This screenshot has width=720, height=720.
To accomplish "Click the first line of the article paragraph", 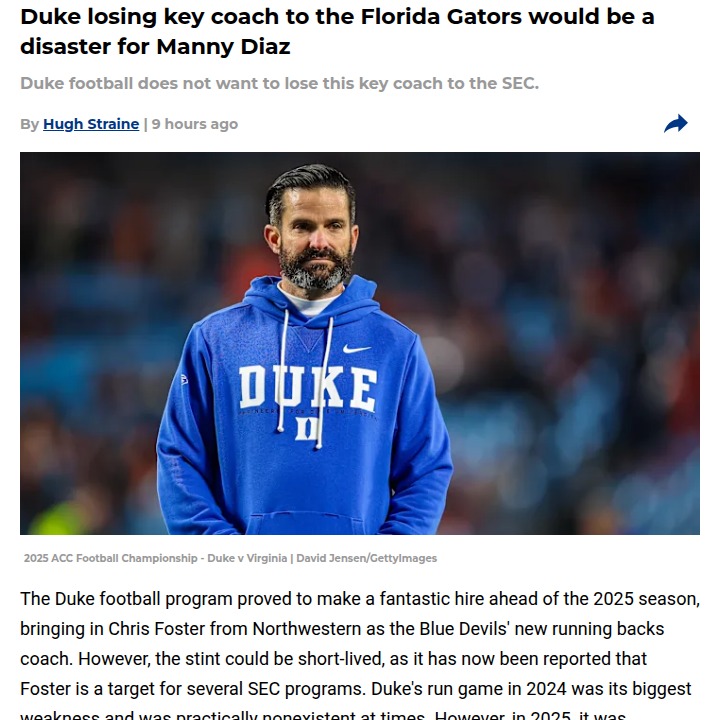I will pos(360,599).
